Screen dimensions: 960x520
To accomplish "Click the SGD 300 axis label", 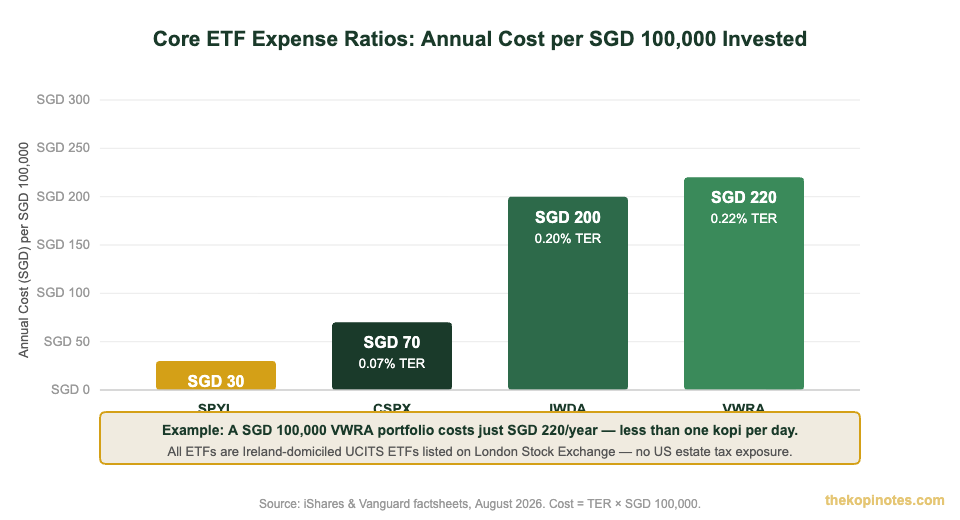I will (63, 99).
